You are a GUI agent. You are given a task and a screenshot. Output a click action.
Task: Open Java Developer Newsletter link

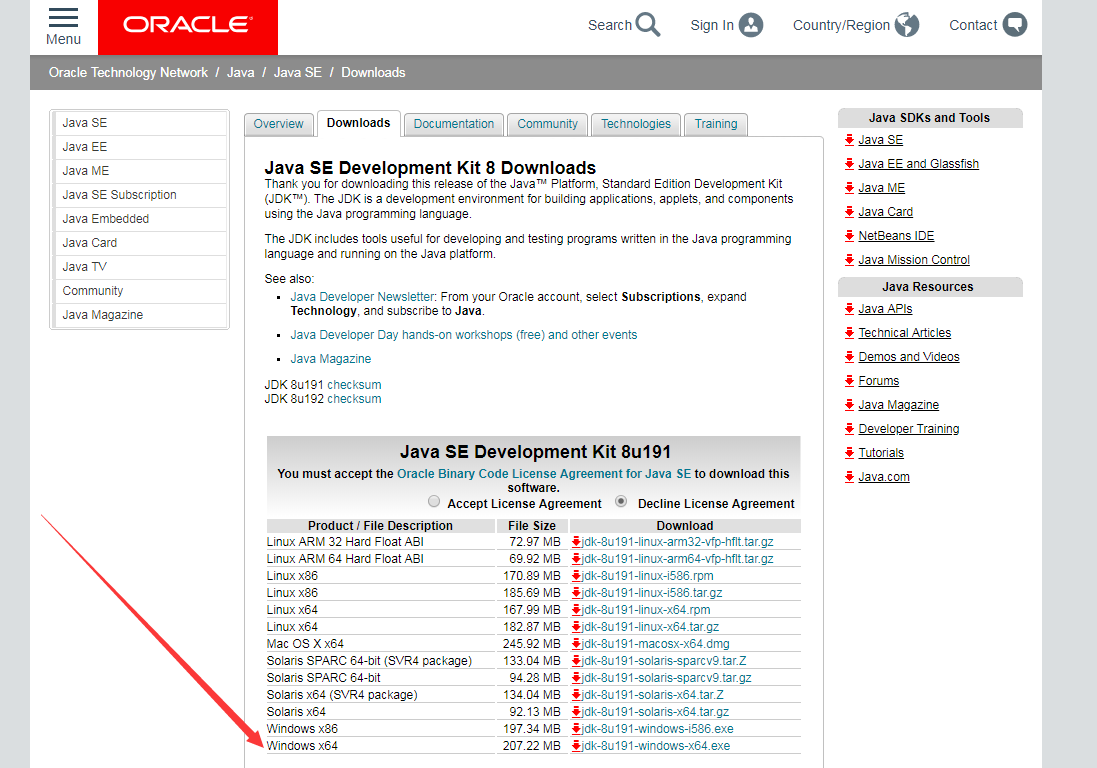point(362,297)
